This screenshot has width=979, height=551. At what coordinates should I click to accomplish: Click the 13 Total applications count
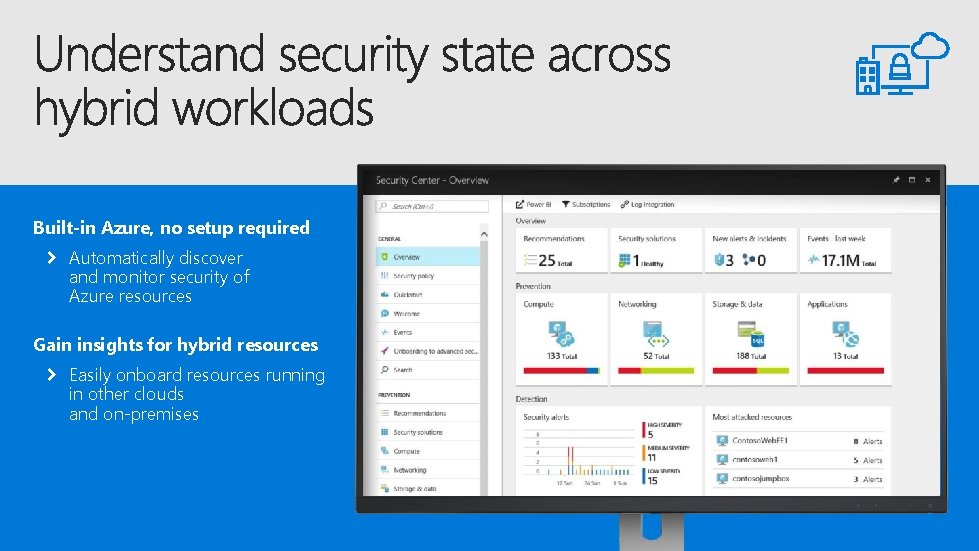point(845,356)
